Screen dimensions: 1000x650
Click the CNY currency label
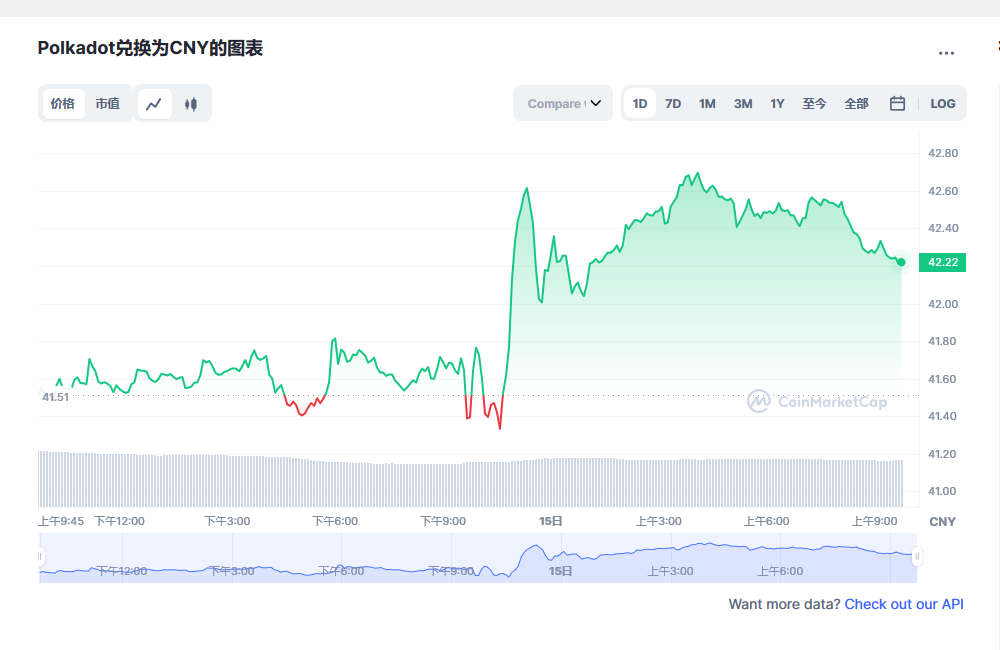tap(943, 522)
